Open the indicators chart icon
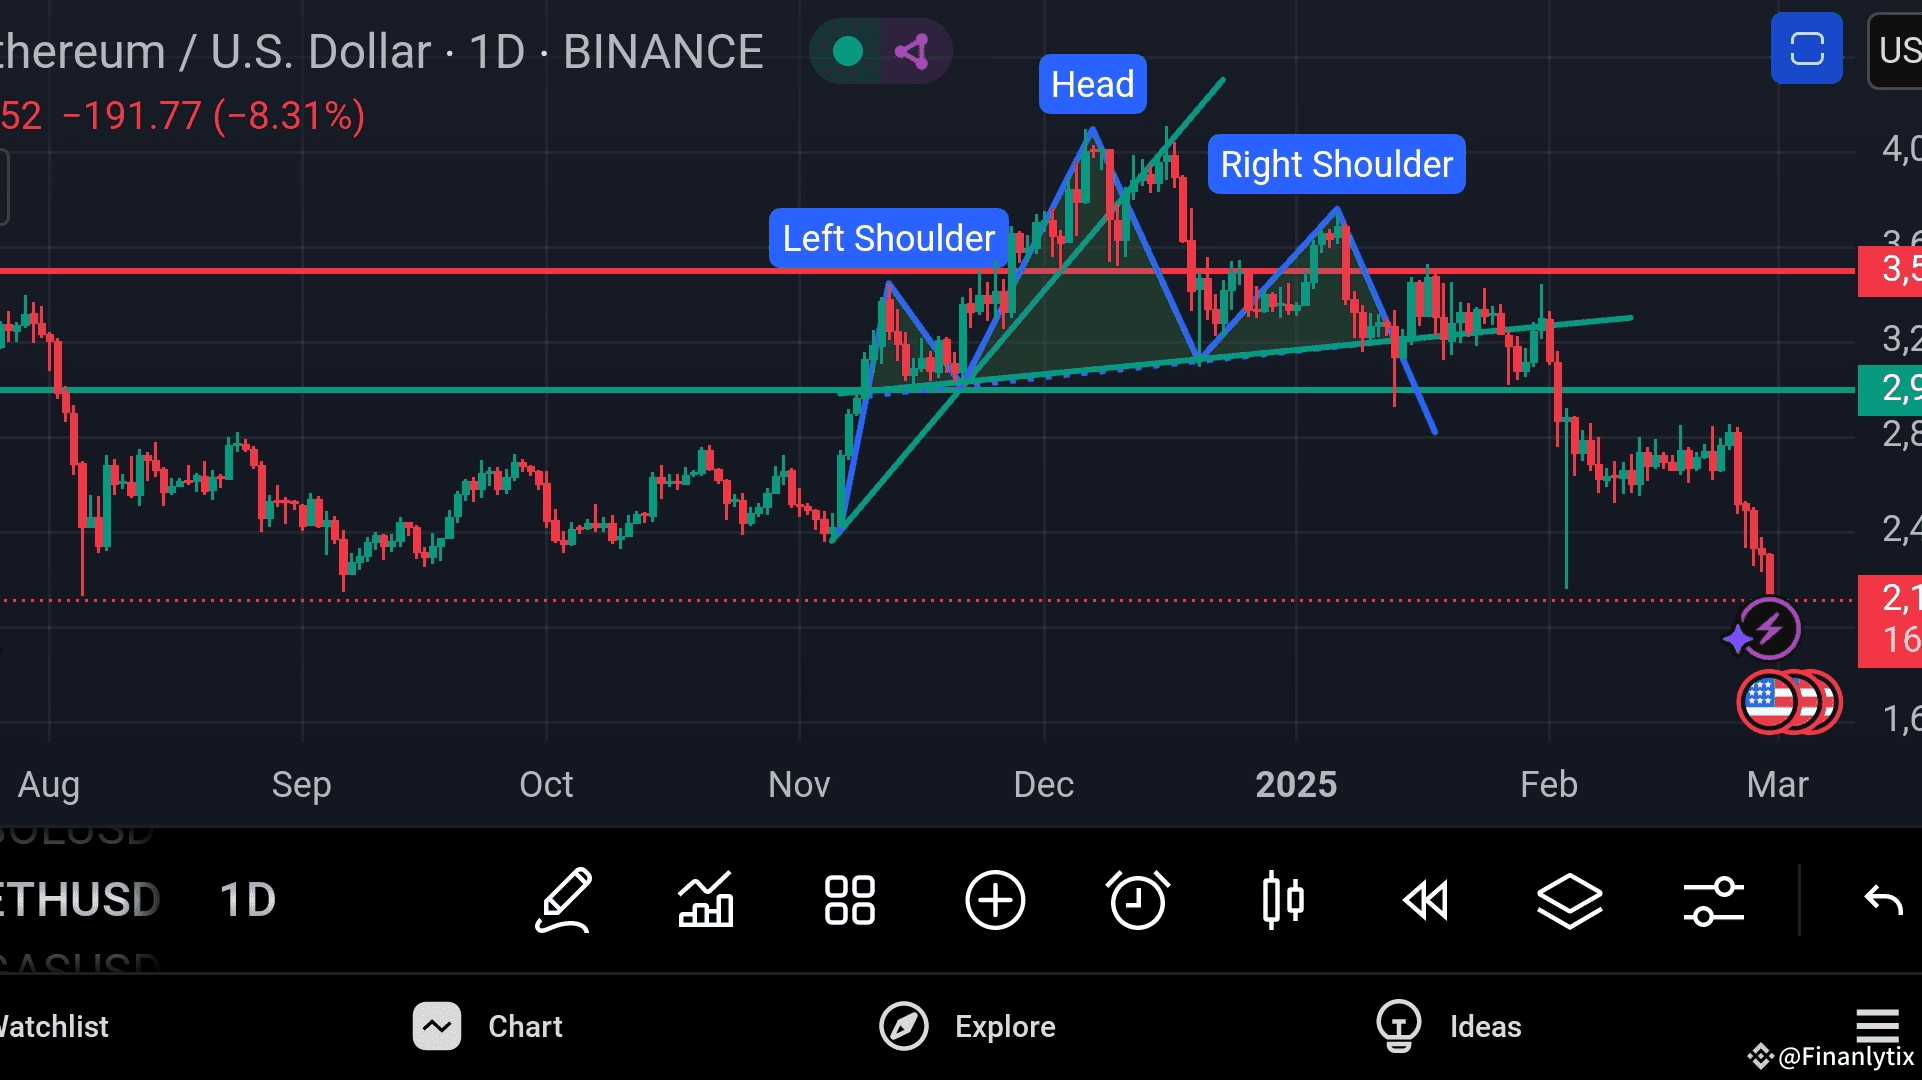Image resolution: width=1922 pixels, height=1080 pixels. [x=706, y=900]
